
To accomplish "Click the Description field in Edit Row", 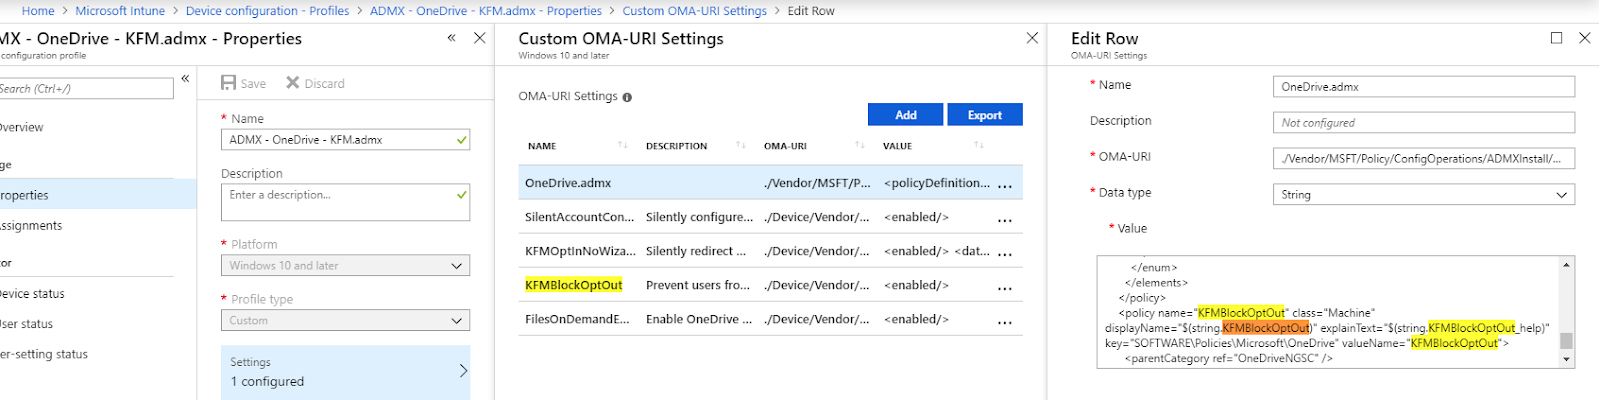I will click(1423, 123).
